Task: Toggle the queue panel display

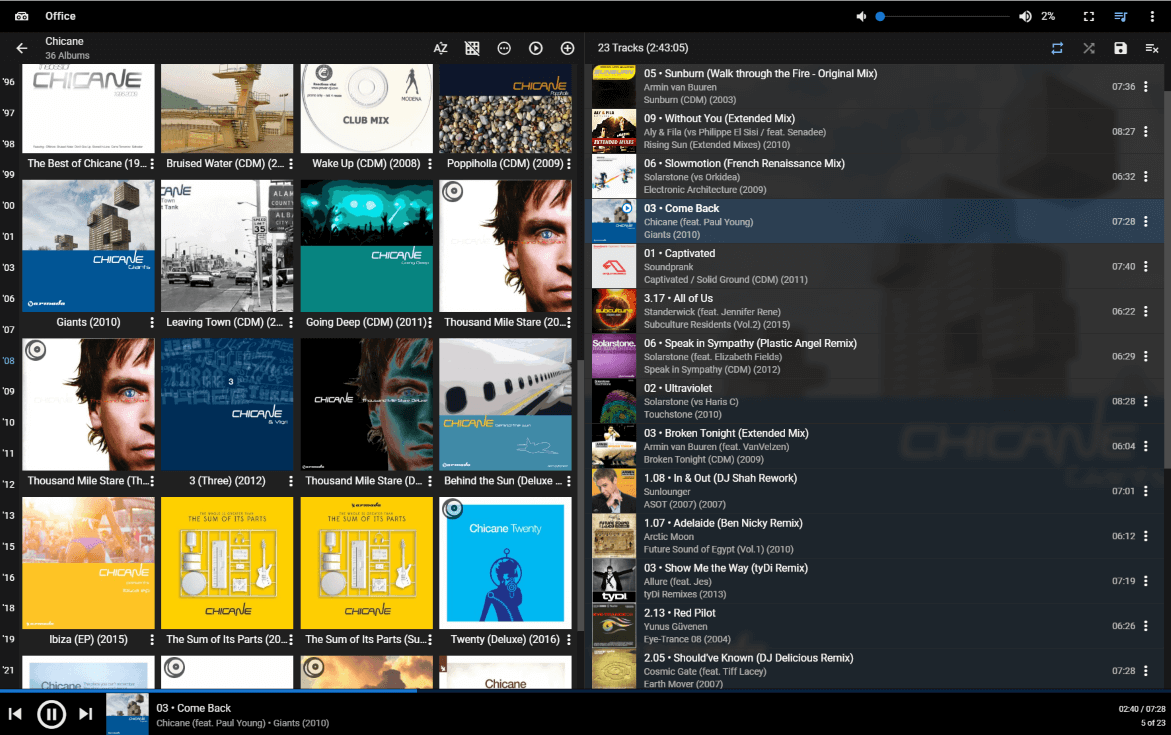Action: click(1120, 16)
